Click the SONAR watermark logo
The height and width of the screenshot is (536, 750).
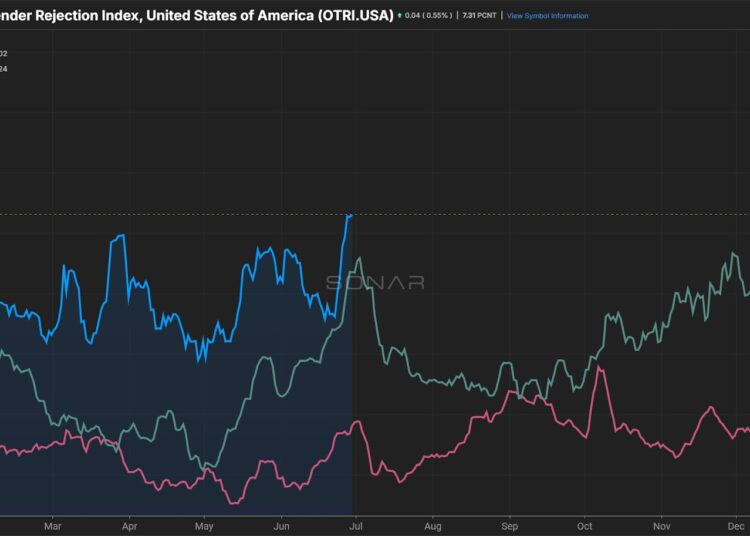375,283
